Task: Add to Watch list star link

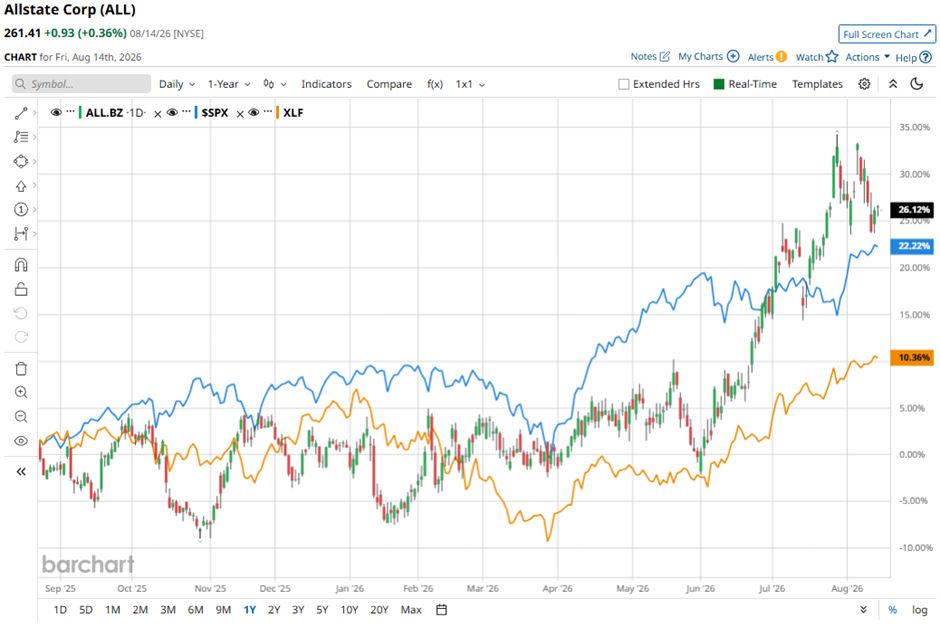Action: click(x=817, y=57)
